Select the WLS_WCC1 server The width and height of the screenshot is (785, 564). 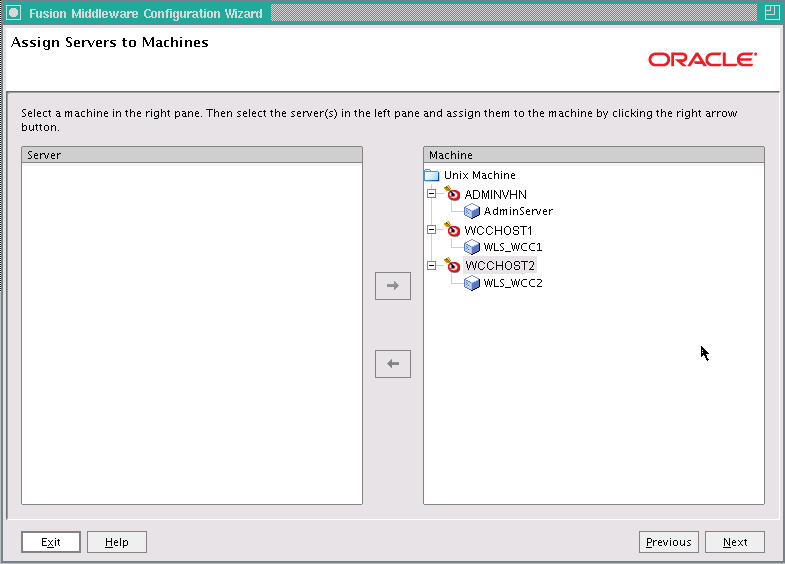point(513,247)
